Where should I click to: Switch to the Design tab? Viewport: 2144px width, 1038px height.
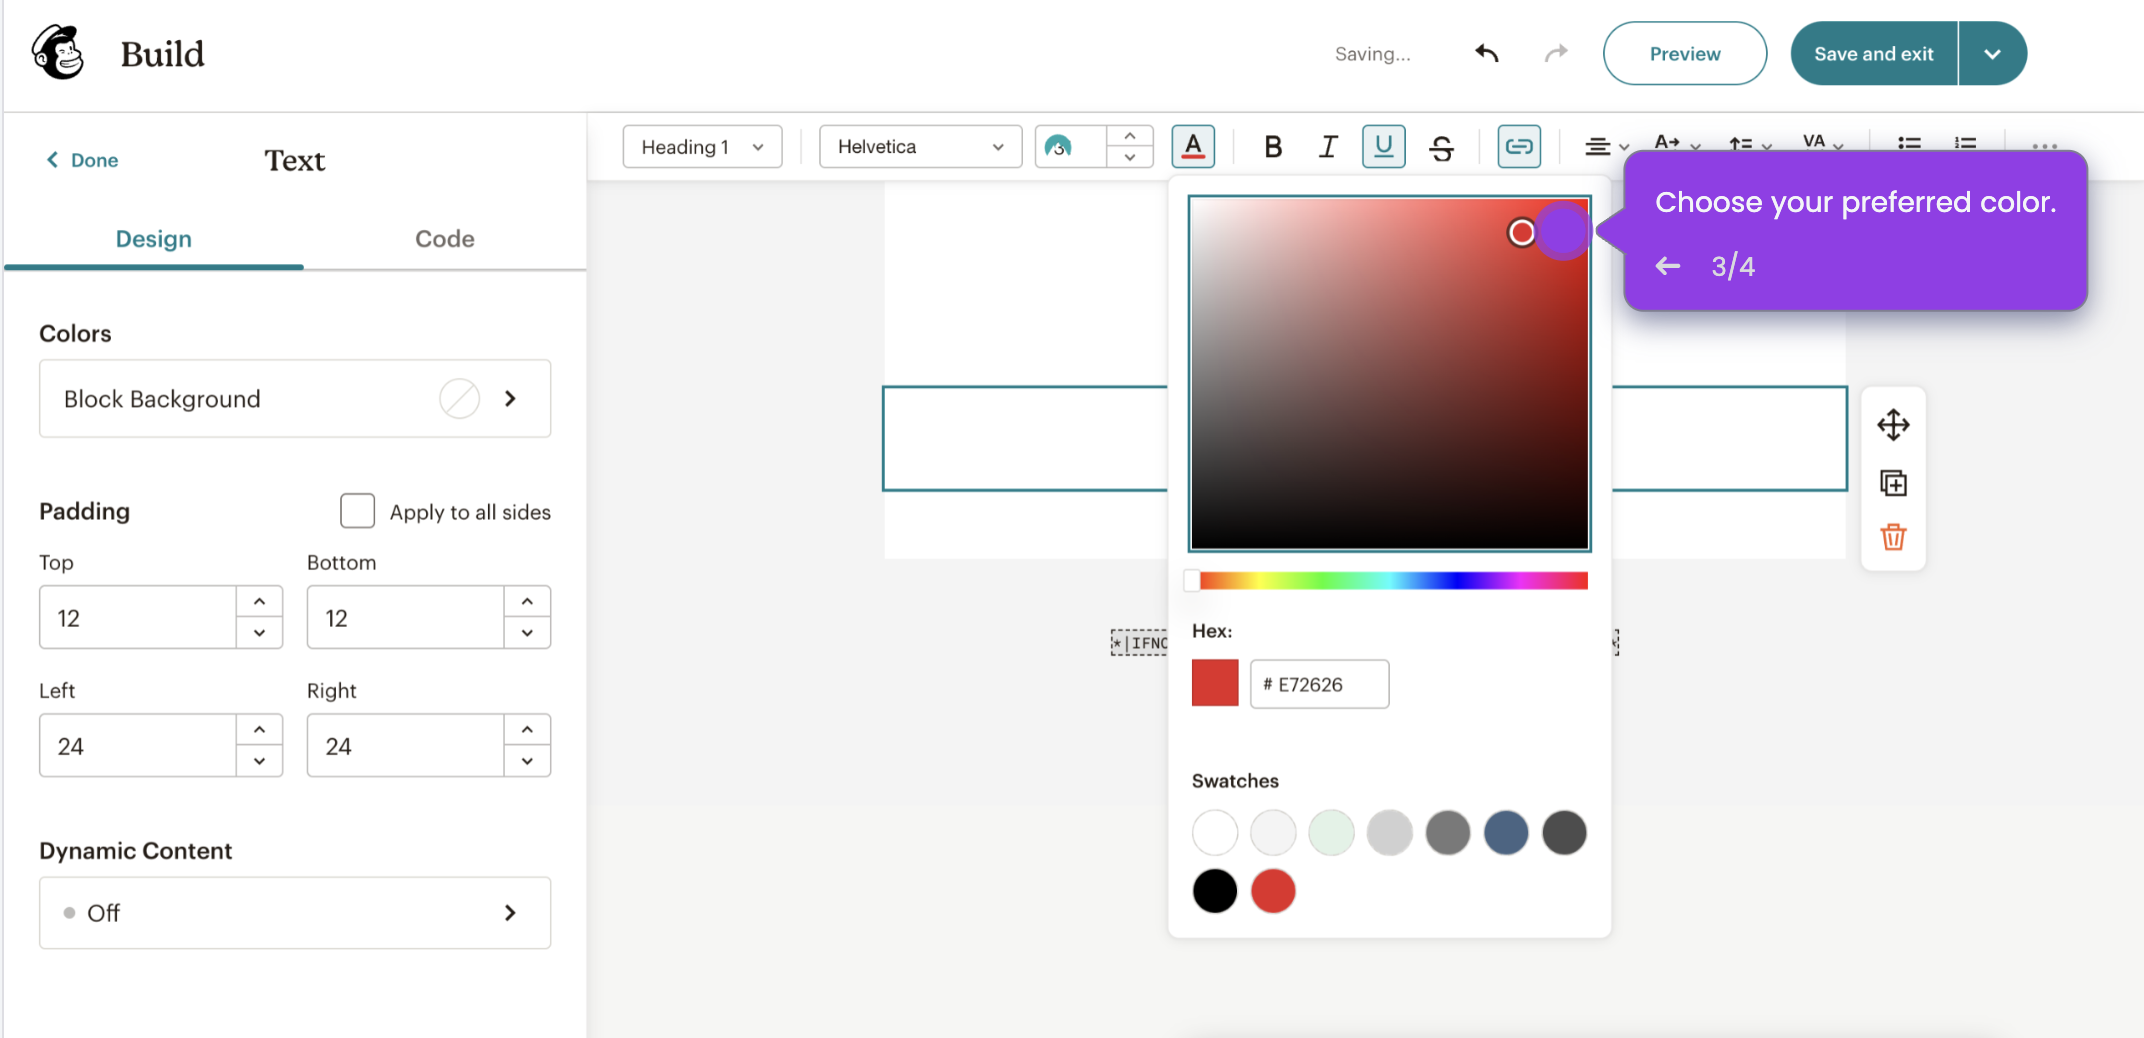[x=153, y=239]
